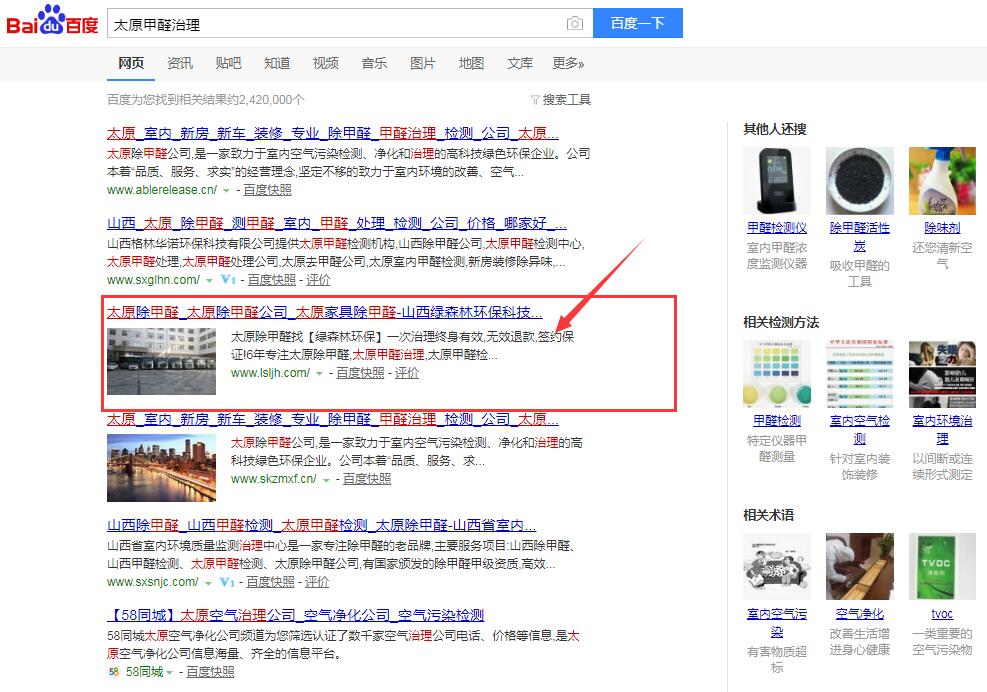Open the 更多 tab menu
987x692 pixels.
[x=568, y=63]
